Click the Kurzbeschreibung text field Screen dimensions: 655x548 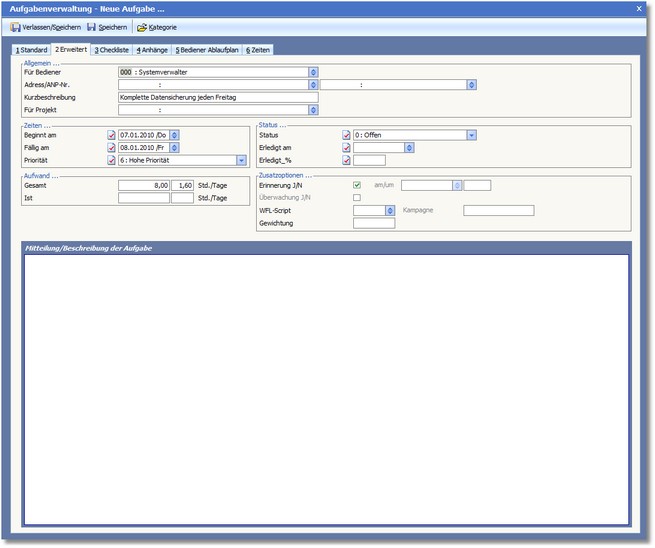pyautogui.click(x=217, y=98)
